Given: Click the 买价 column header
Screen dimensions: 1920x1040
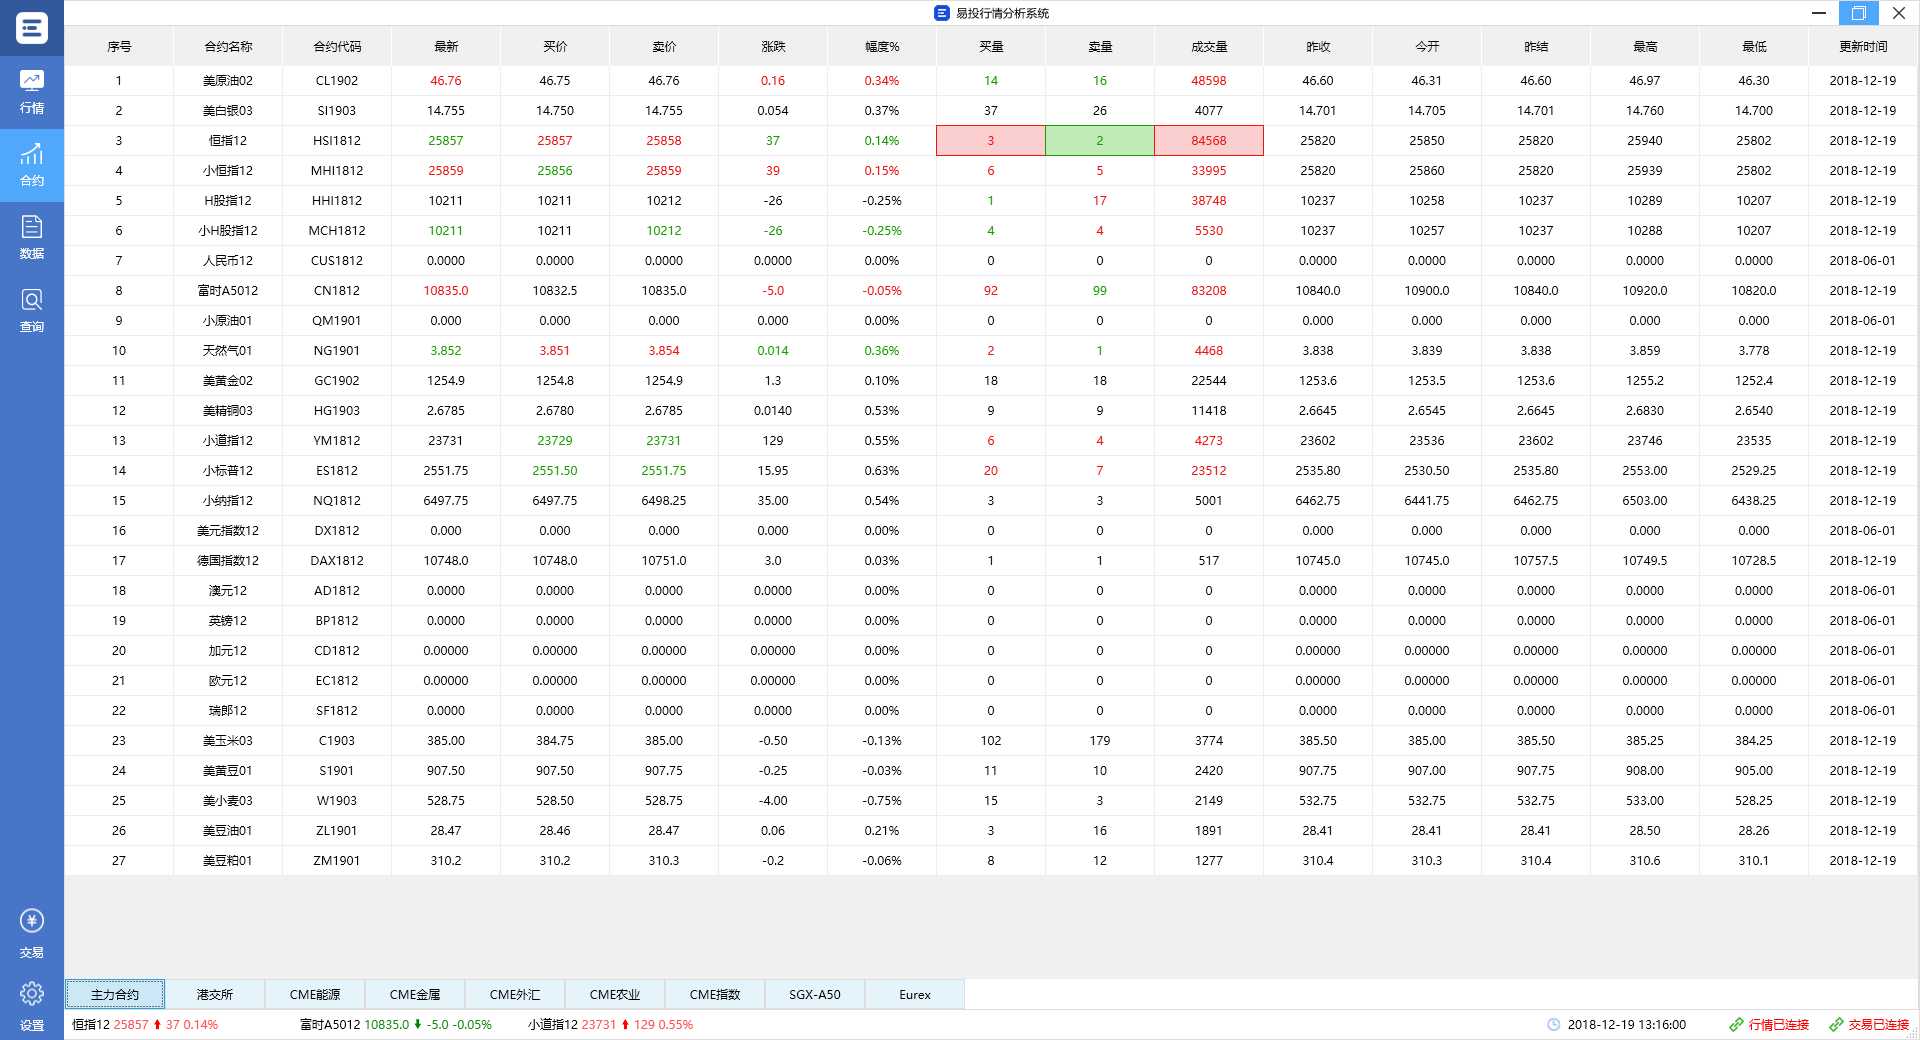Looking at the screenshot, I should 555,46.
